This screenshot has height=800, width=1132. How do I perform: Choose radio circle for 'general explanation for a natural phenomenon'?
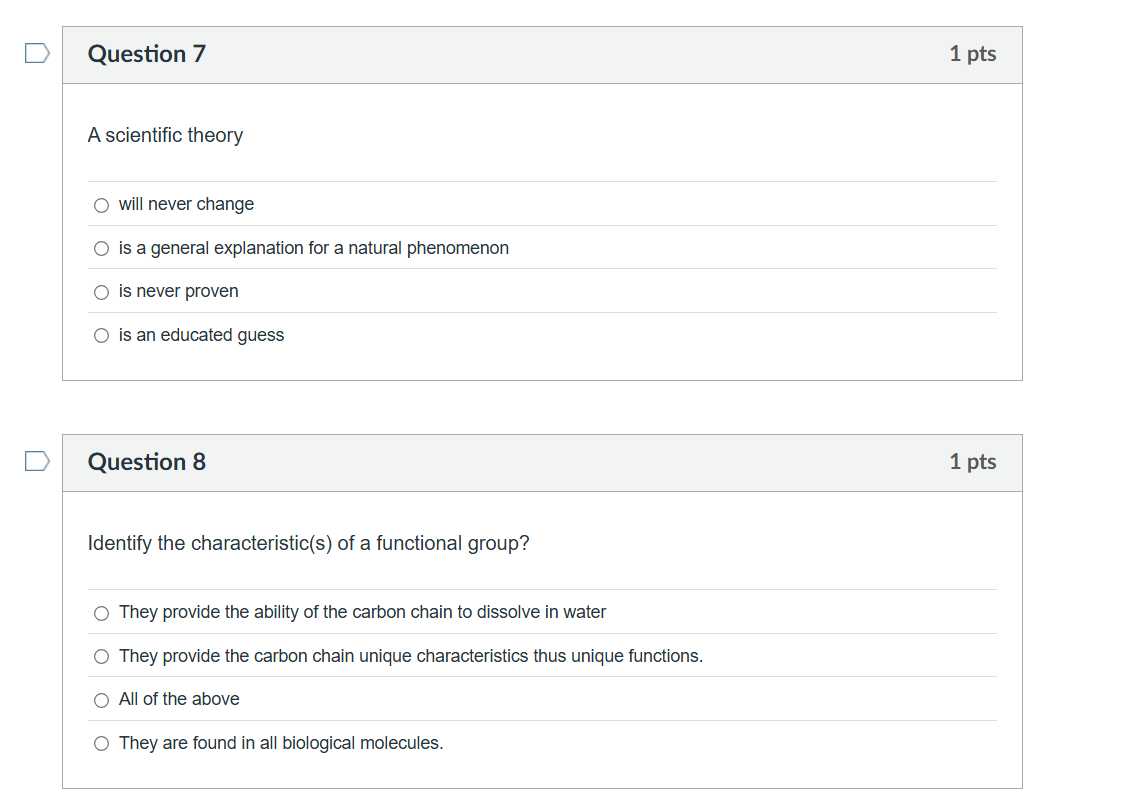(101, 249)
